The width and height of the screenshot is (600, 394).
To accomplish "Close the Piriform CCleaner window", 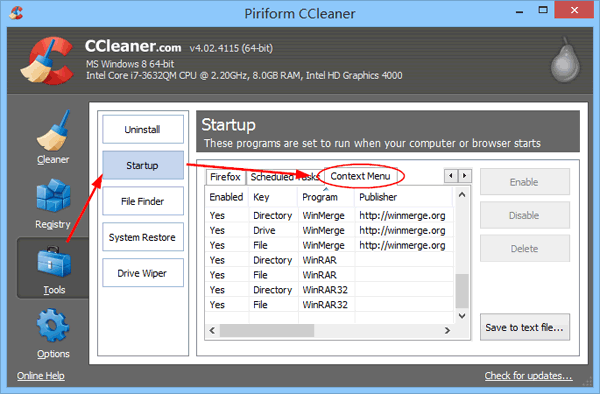I will 574,10.
